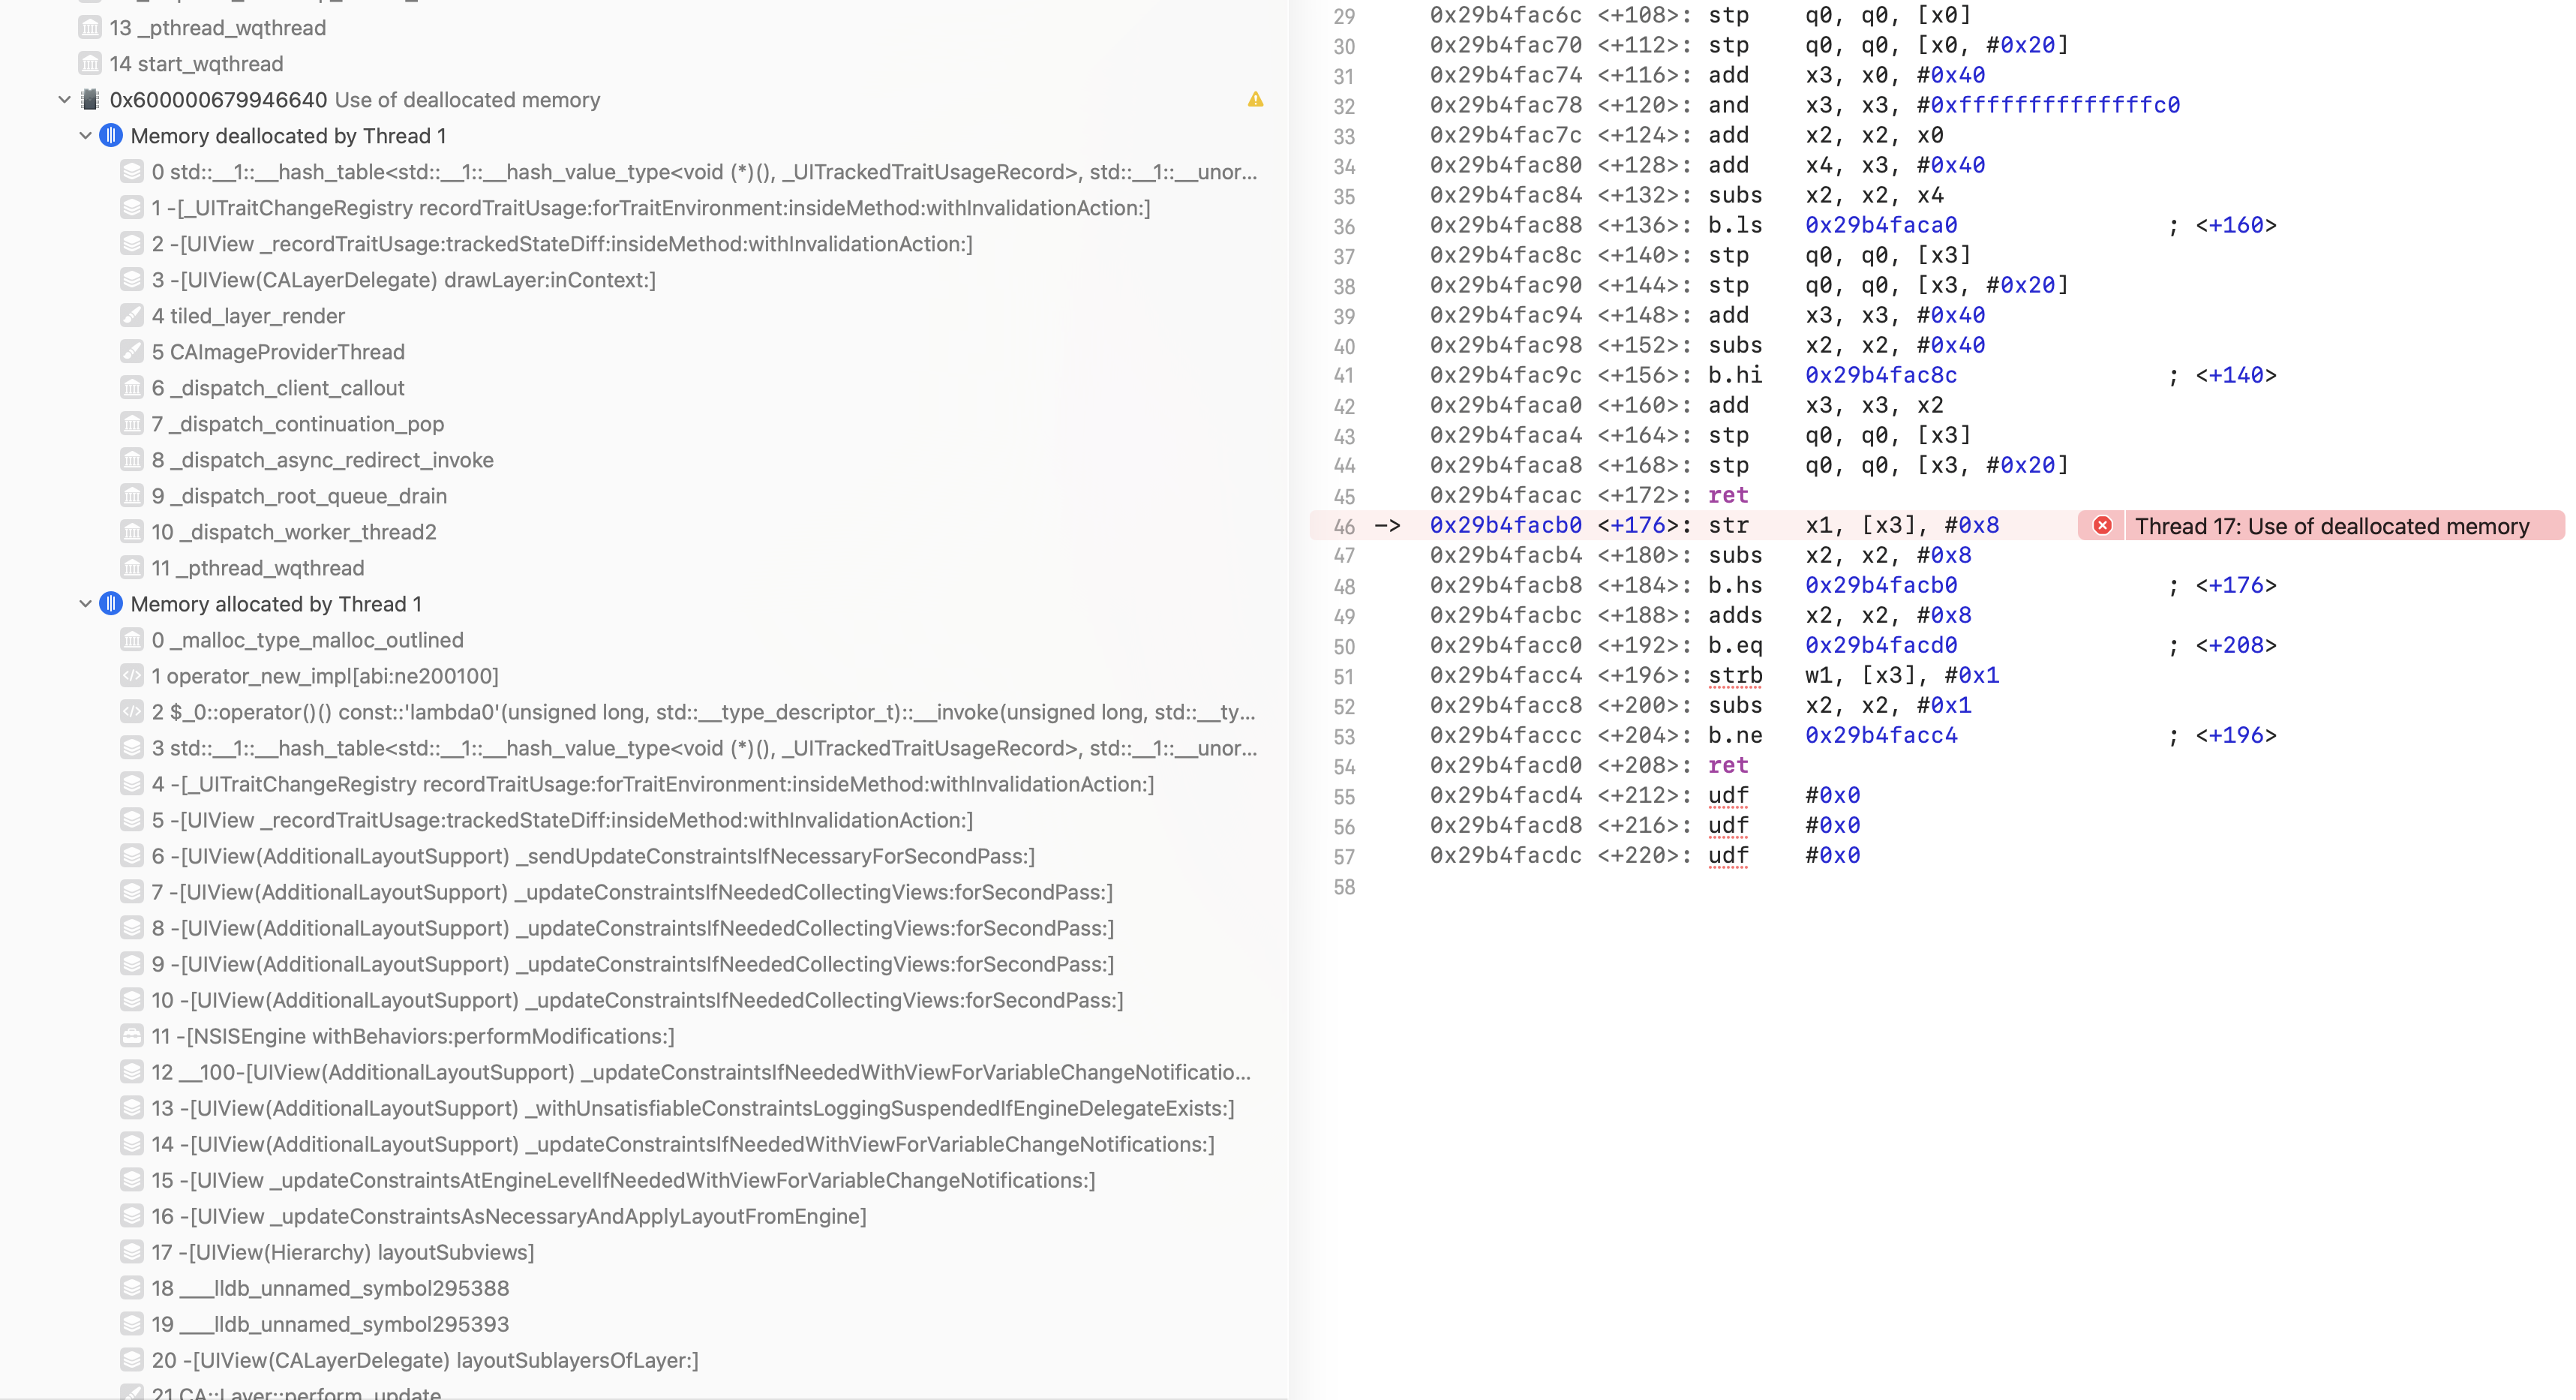Collapse the Use of deallocated memory issue
Screen dimensions: 2576x1400
click(x=64, y=100)
